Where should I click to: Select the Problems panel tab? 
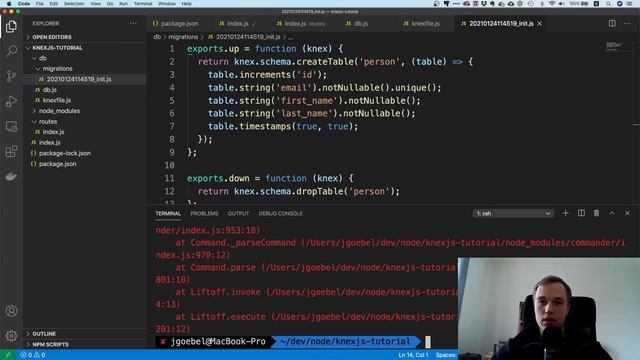(x=204, y=213)
